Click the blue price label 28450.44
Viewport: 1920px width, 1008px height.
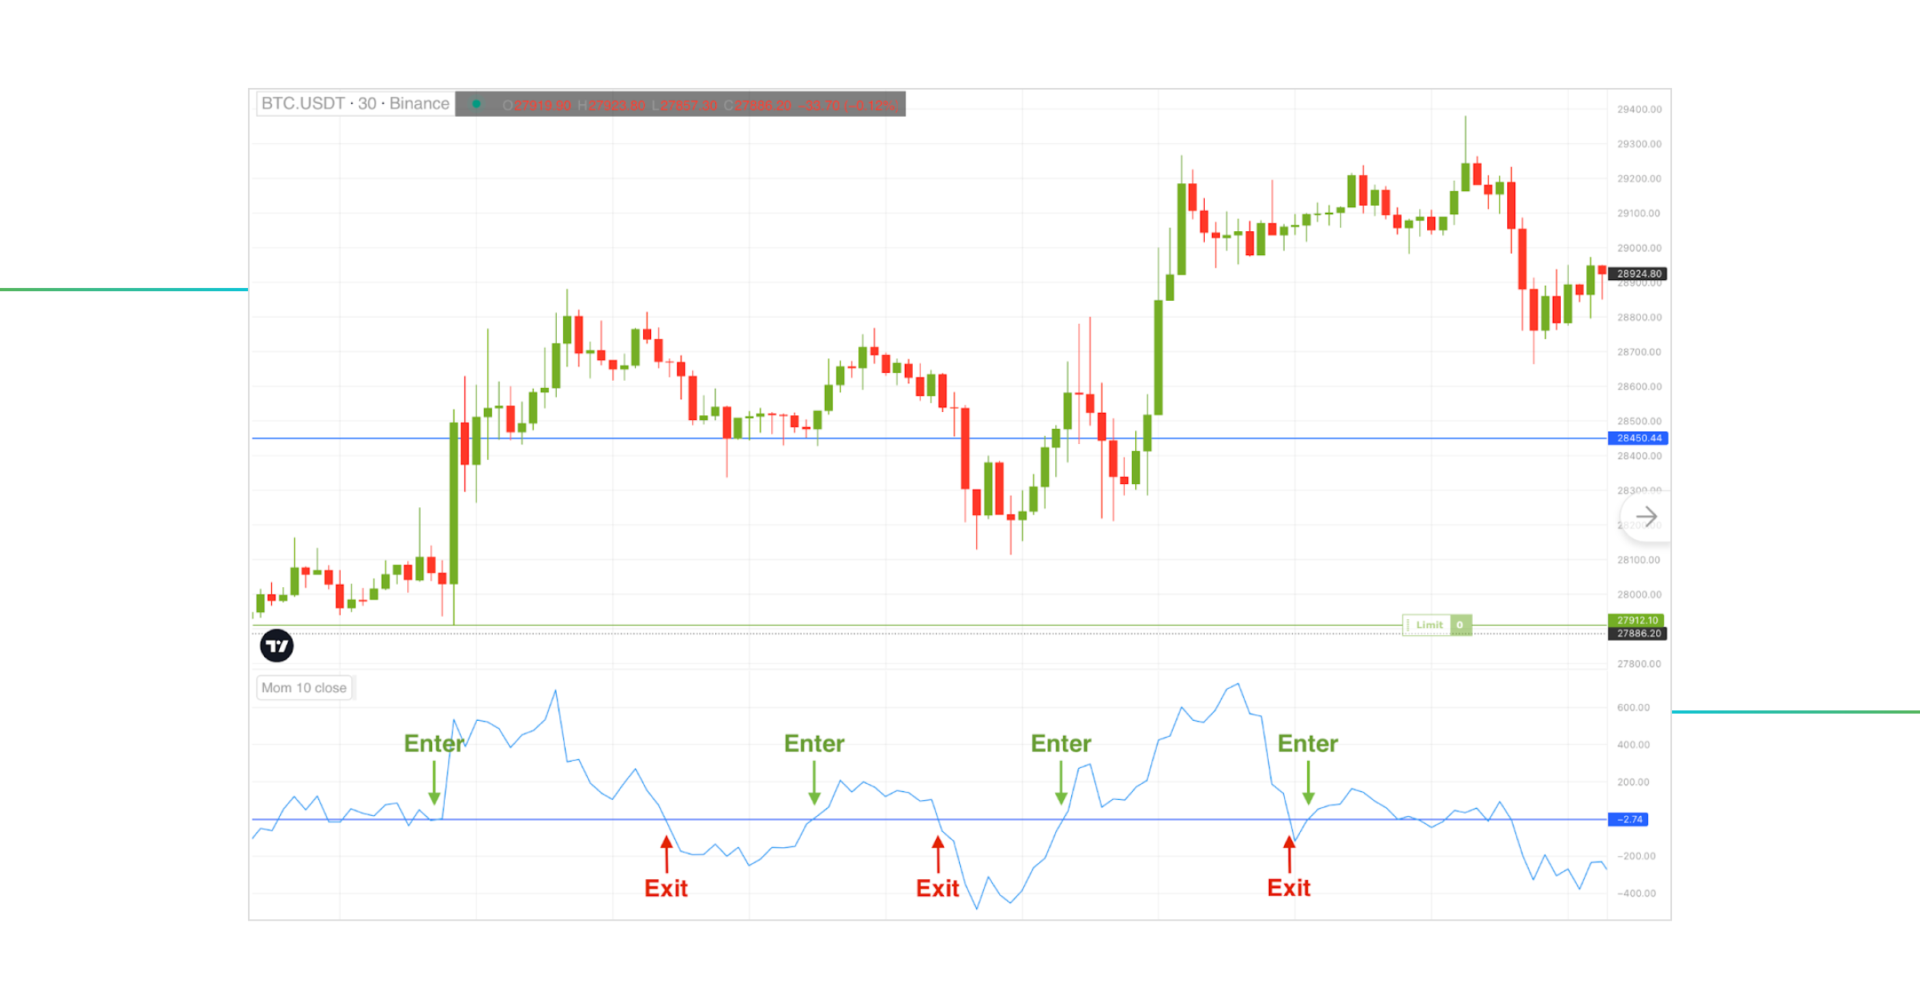coord(1639,438)
